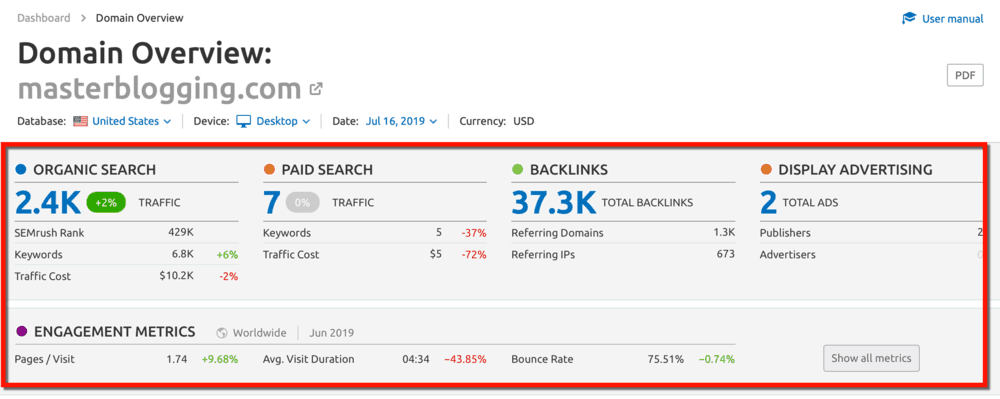The width and height of the screenshot is (1000, 399).
Task: Click the blue Organic Search dot
Action: pyautogui.click(x=21, y=170)
